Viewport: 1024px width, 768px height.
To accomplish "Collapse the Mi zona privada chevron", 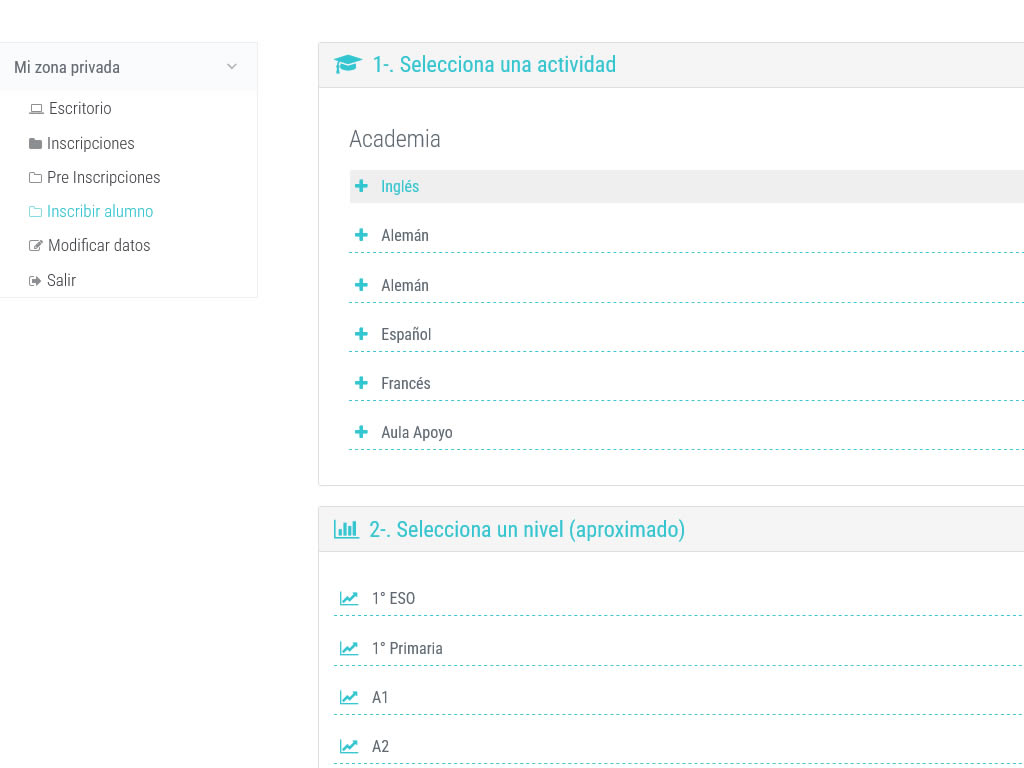I will point(232,67).
